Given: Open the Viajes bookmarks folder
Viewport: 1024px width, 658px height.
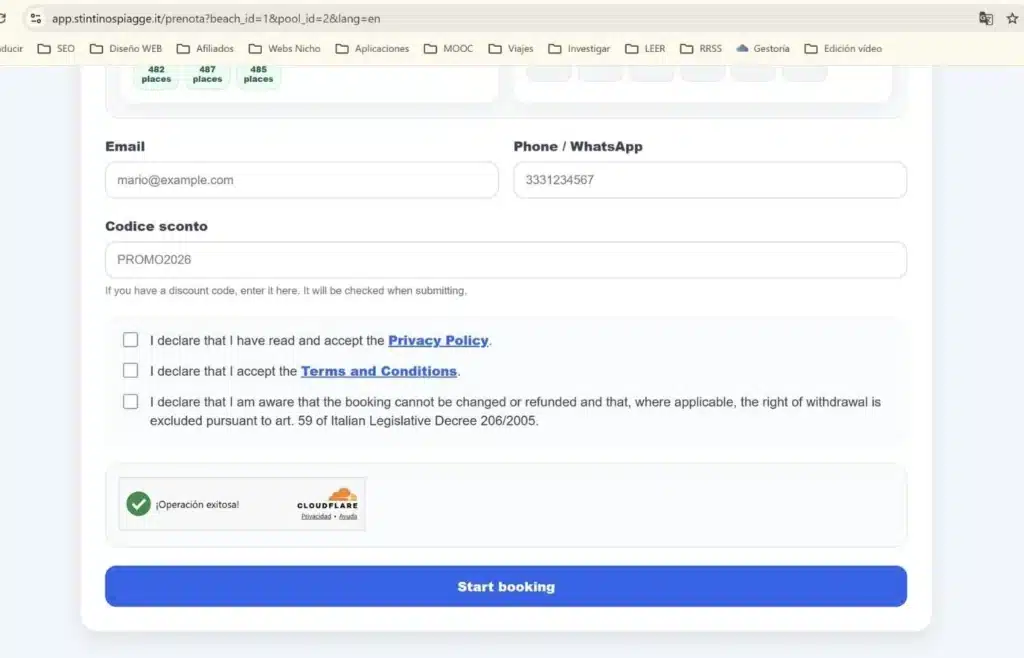Looking at the screenshot, I should click(511, 48).
